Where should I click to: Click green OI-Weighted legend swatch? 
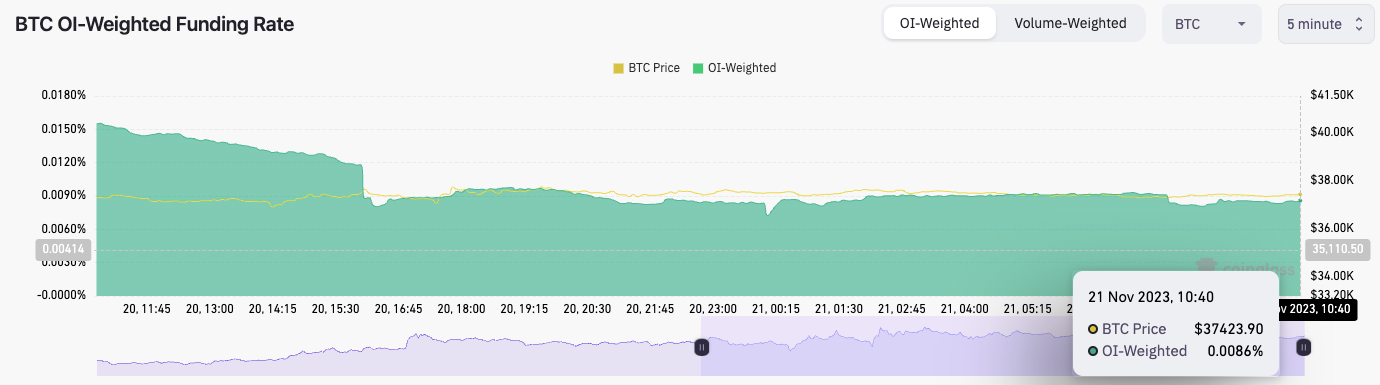pos(698,68)
